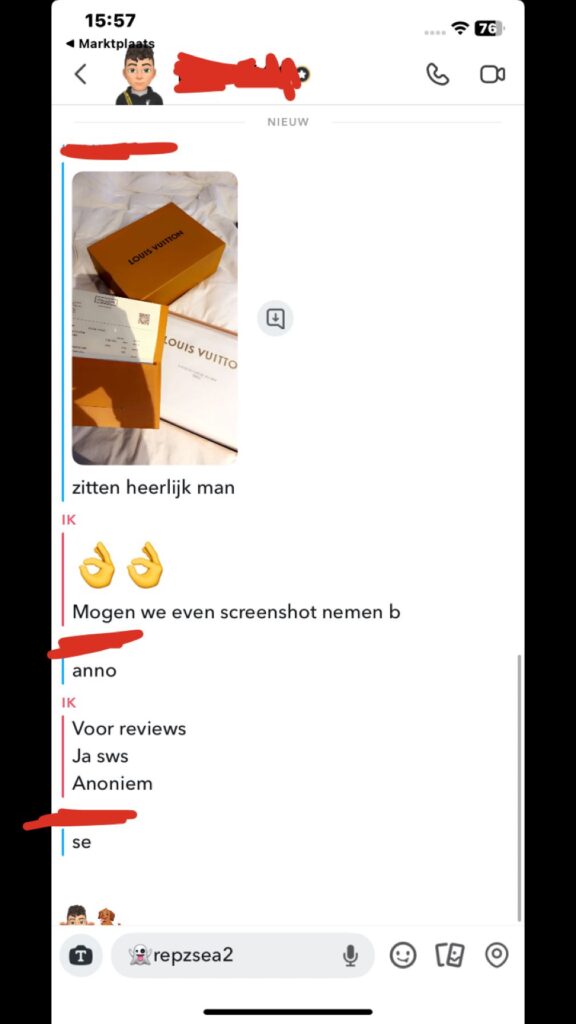Return to Marktplaats app via status bar link

(x=110, y=44)
